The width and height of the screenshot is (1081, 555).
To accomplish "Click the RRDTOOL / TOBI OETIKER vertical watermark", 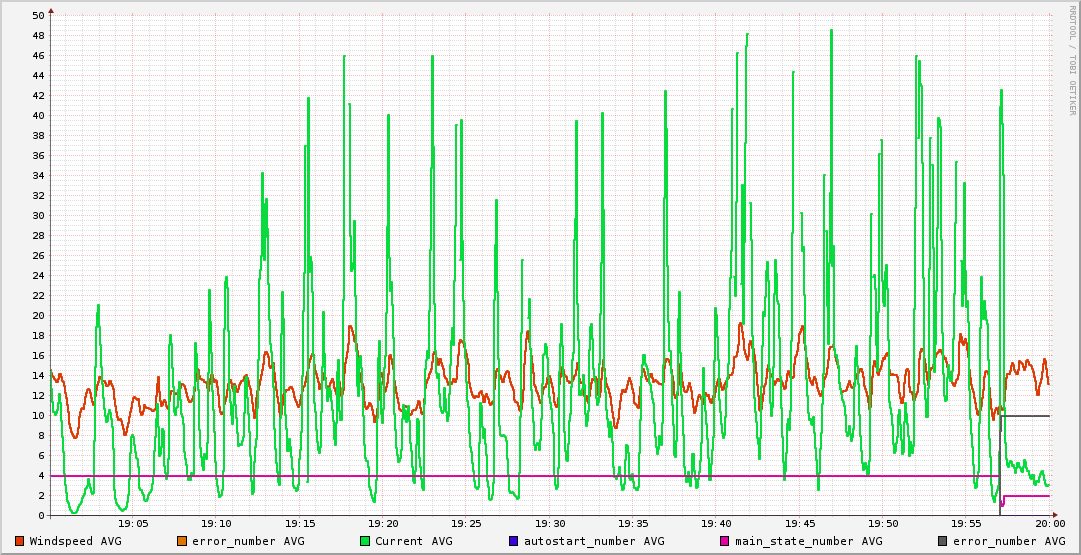I will (x=1071, y=60).
